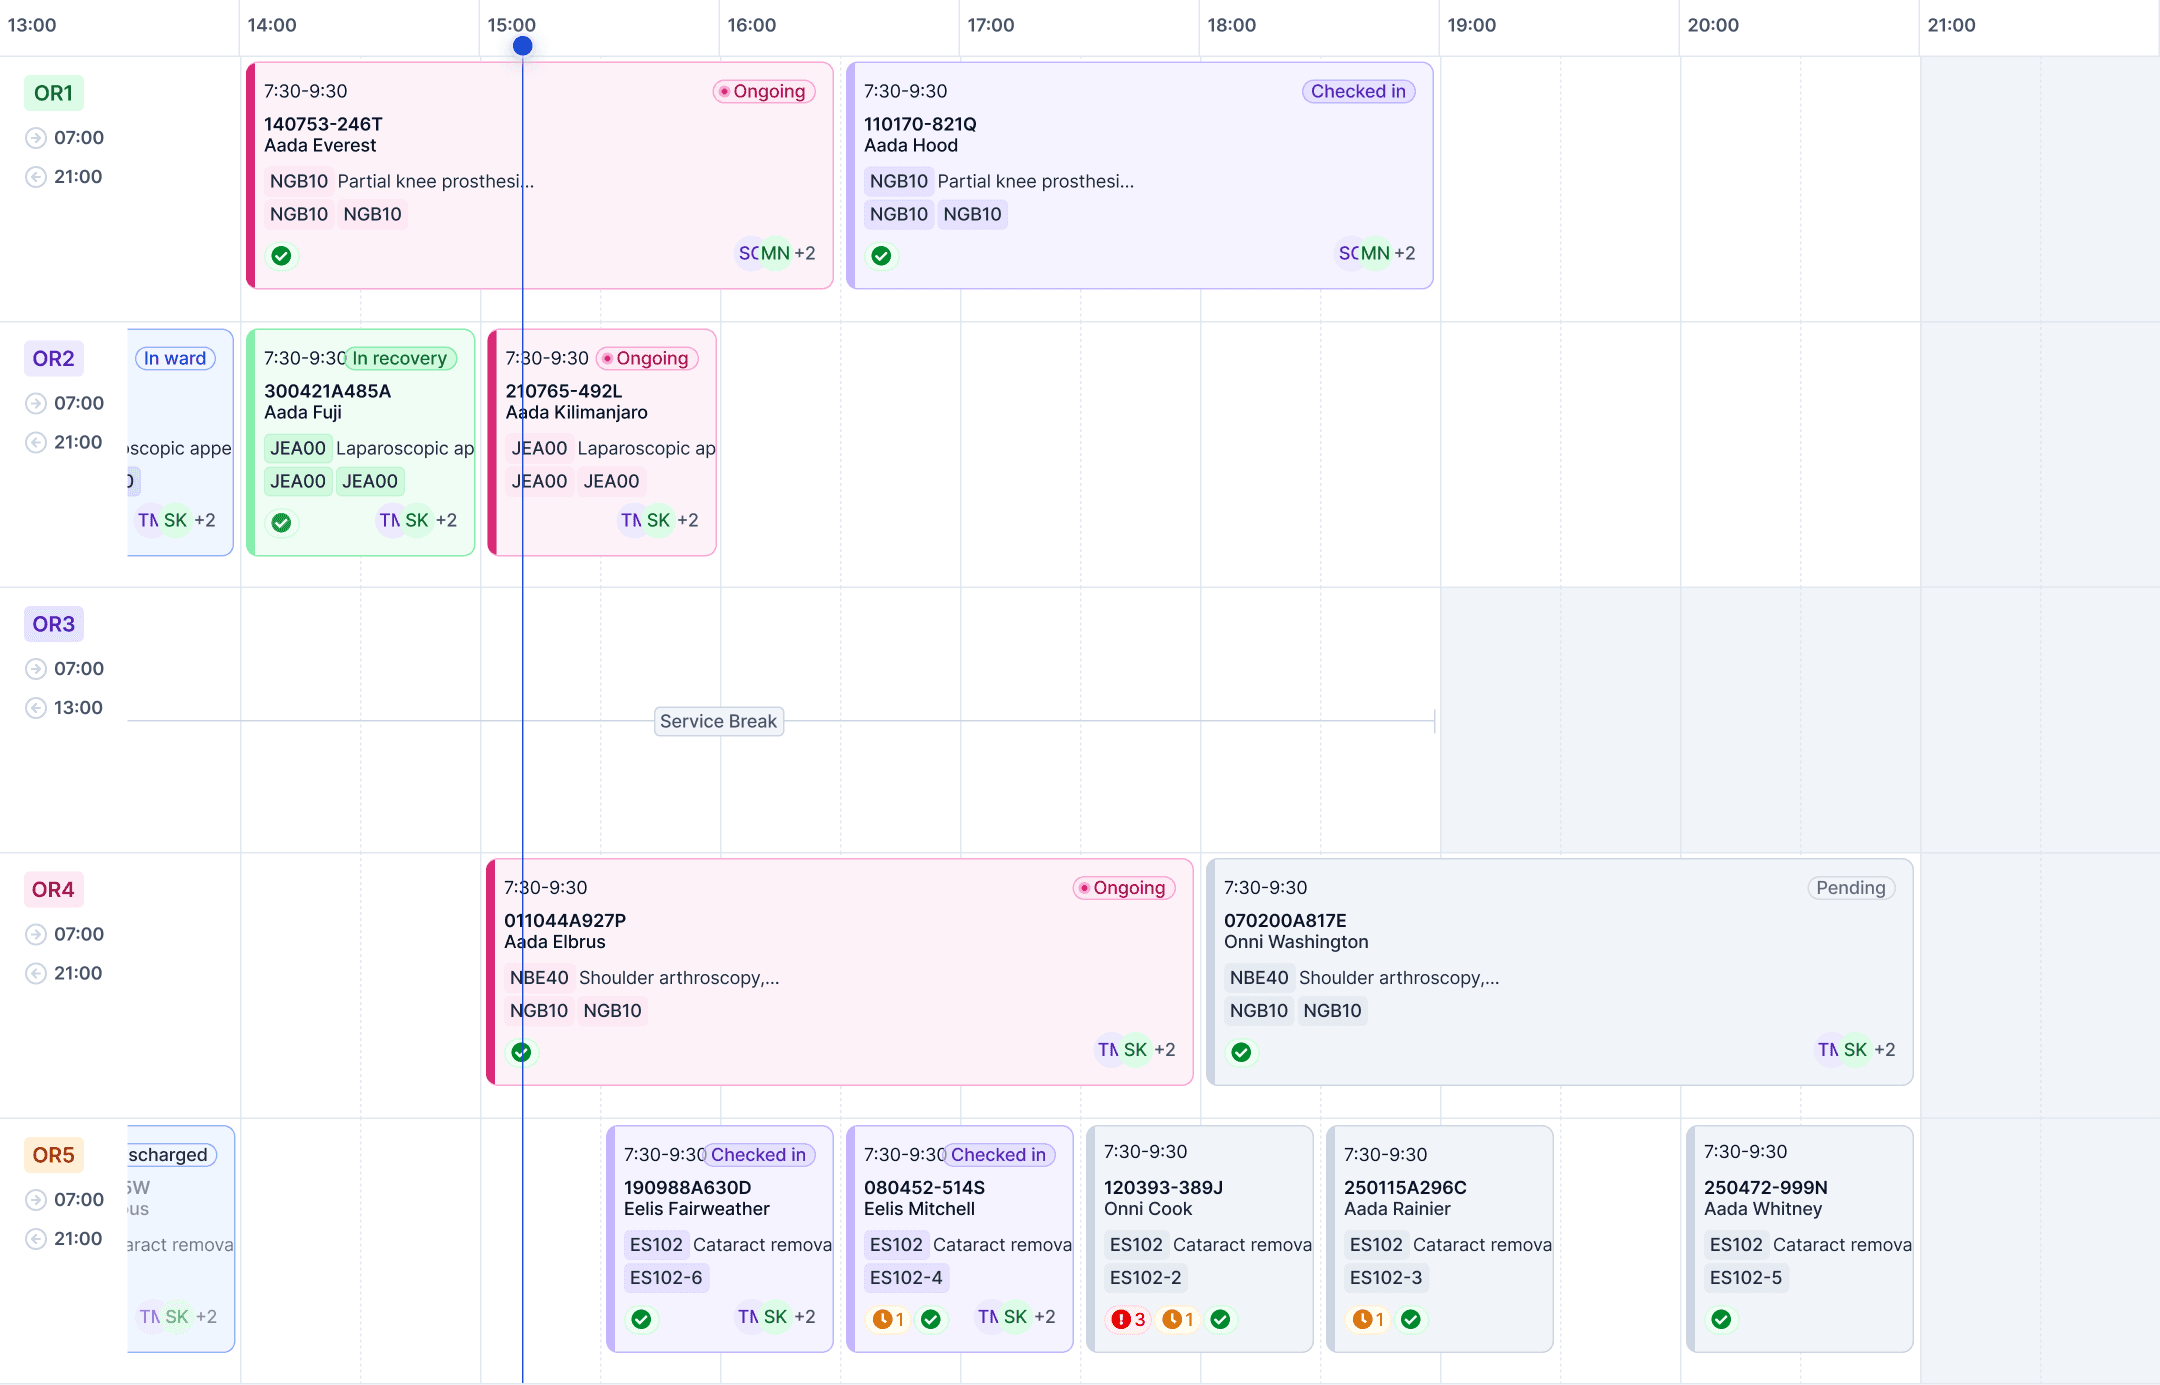This screenshot has height=1385, width=2160.
Task: Click Checked in badge on Eelis Fairweather
Action: (758, 1155)
